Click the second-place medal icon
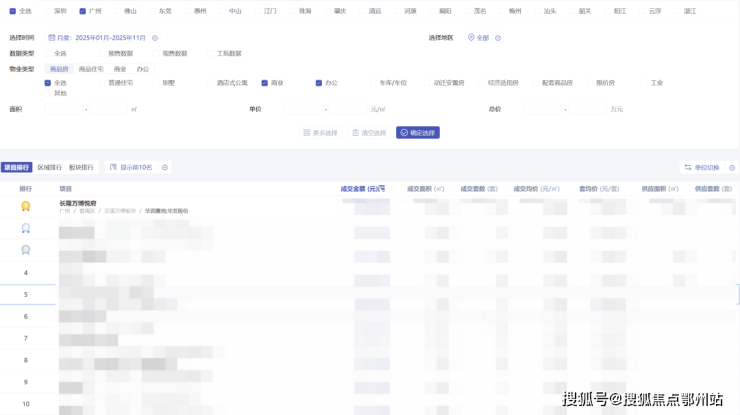The height and width of the screenshot is (415, 740). [25, 228]
